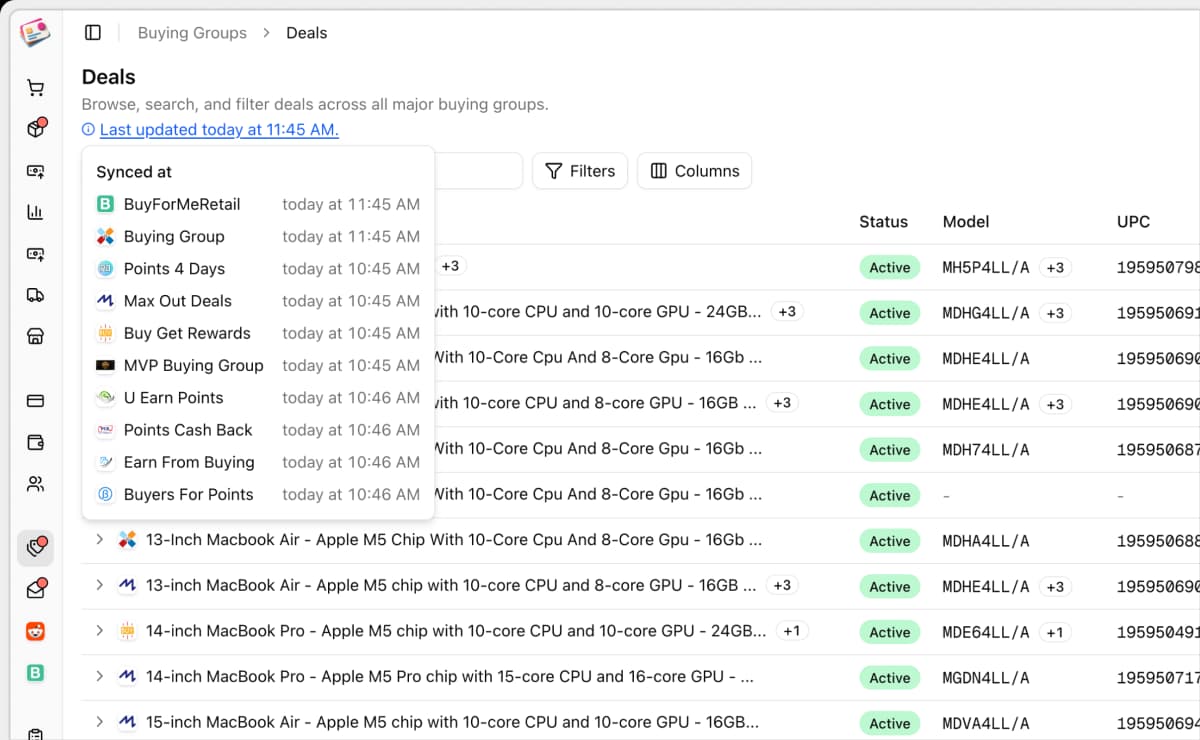This screenshot has height=740, width=1200.
Task: Click U Earn Points logo in popup
Action: point(105,398)
